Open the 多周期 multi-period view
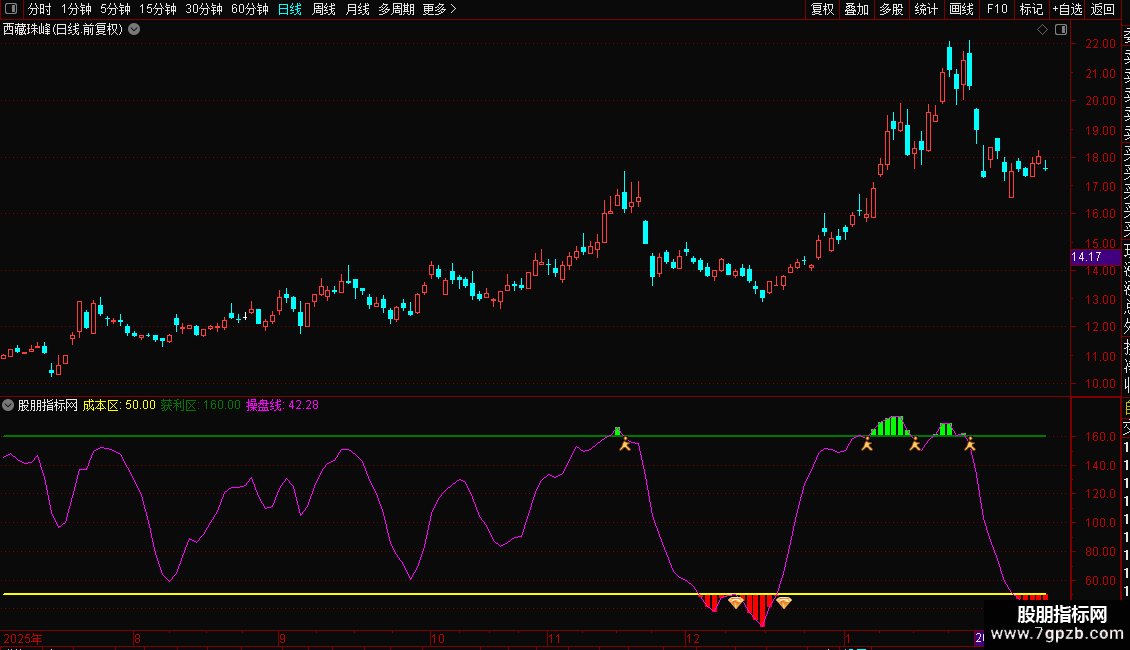The image size is (1130, 650). click(396, 9)
